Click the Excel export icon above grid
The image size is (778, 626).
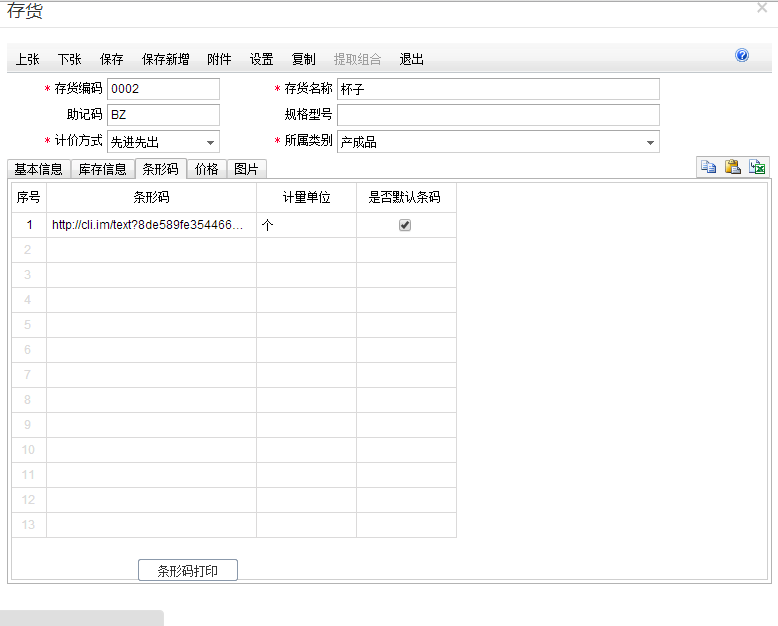[x=758, y=168]
